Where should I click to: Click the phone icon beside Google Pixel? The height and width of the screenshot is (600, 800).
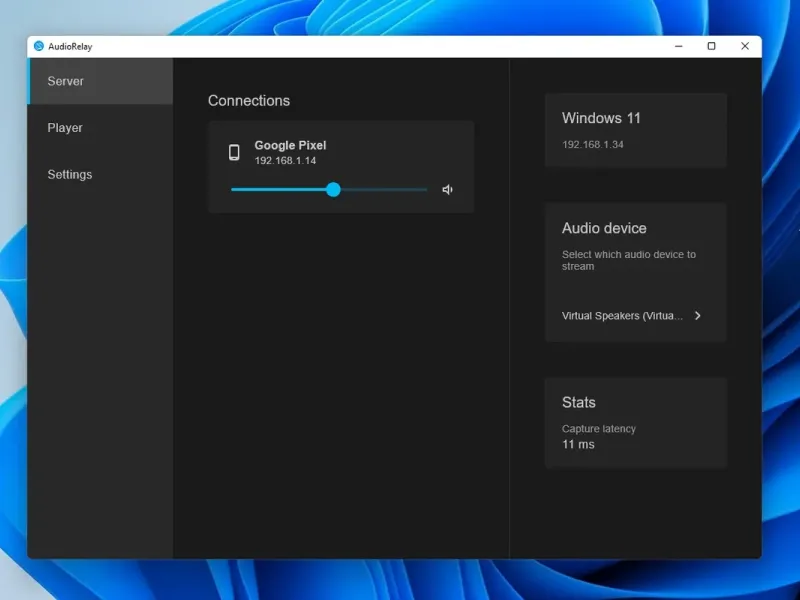[234, 152]
